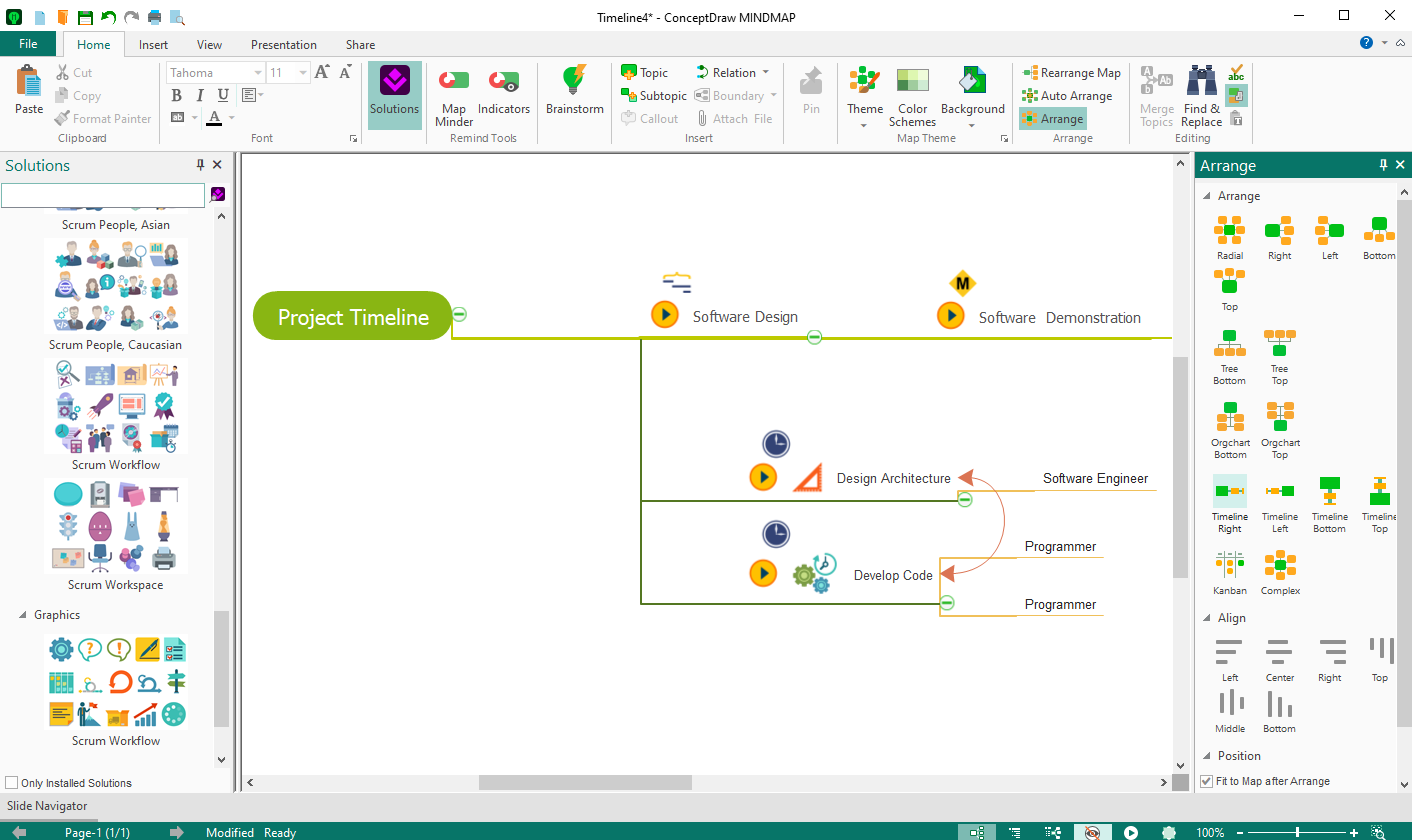
Task: Click the Save icon in quick access bar
Action: pyautogui.click(x=85, y=16)
